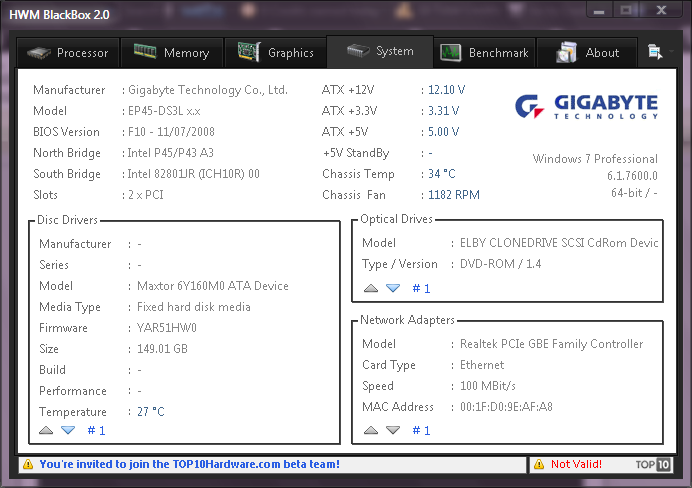This screenshot has height=488, width=692.
Task: Click the TOP10 logo in status bar
Action: [x=653, y=464]
